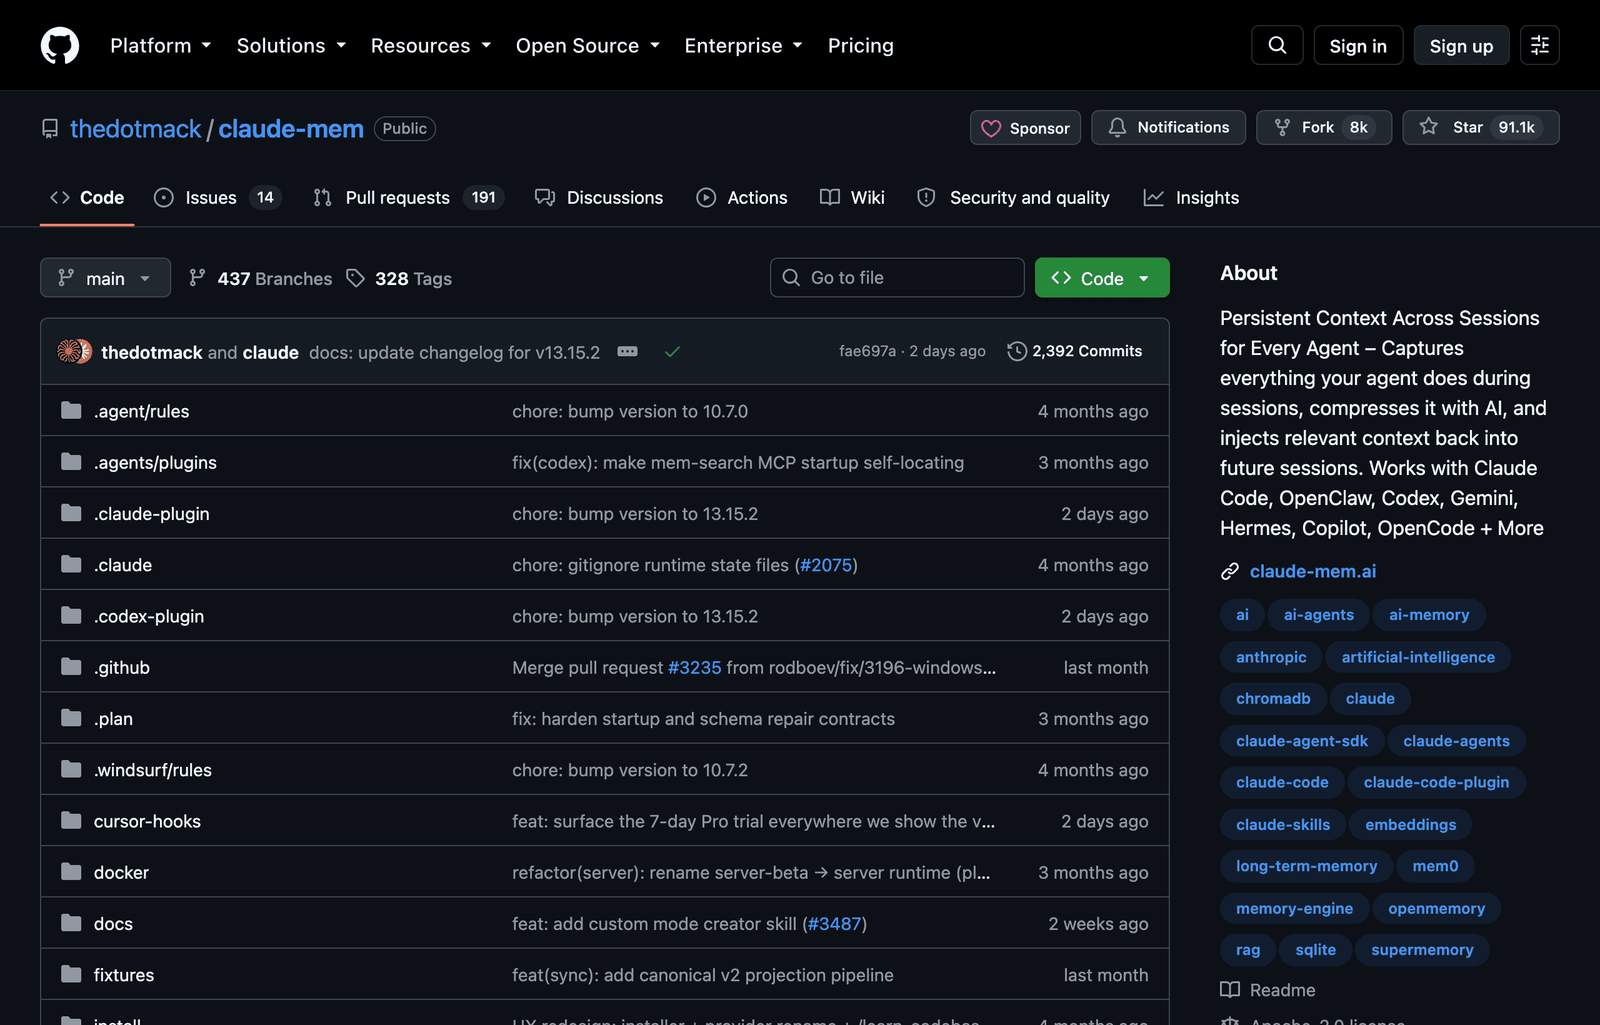Open the claude-mem repository name link

[291, 129]
